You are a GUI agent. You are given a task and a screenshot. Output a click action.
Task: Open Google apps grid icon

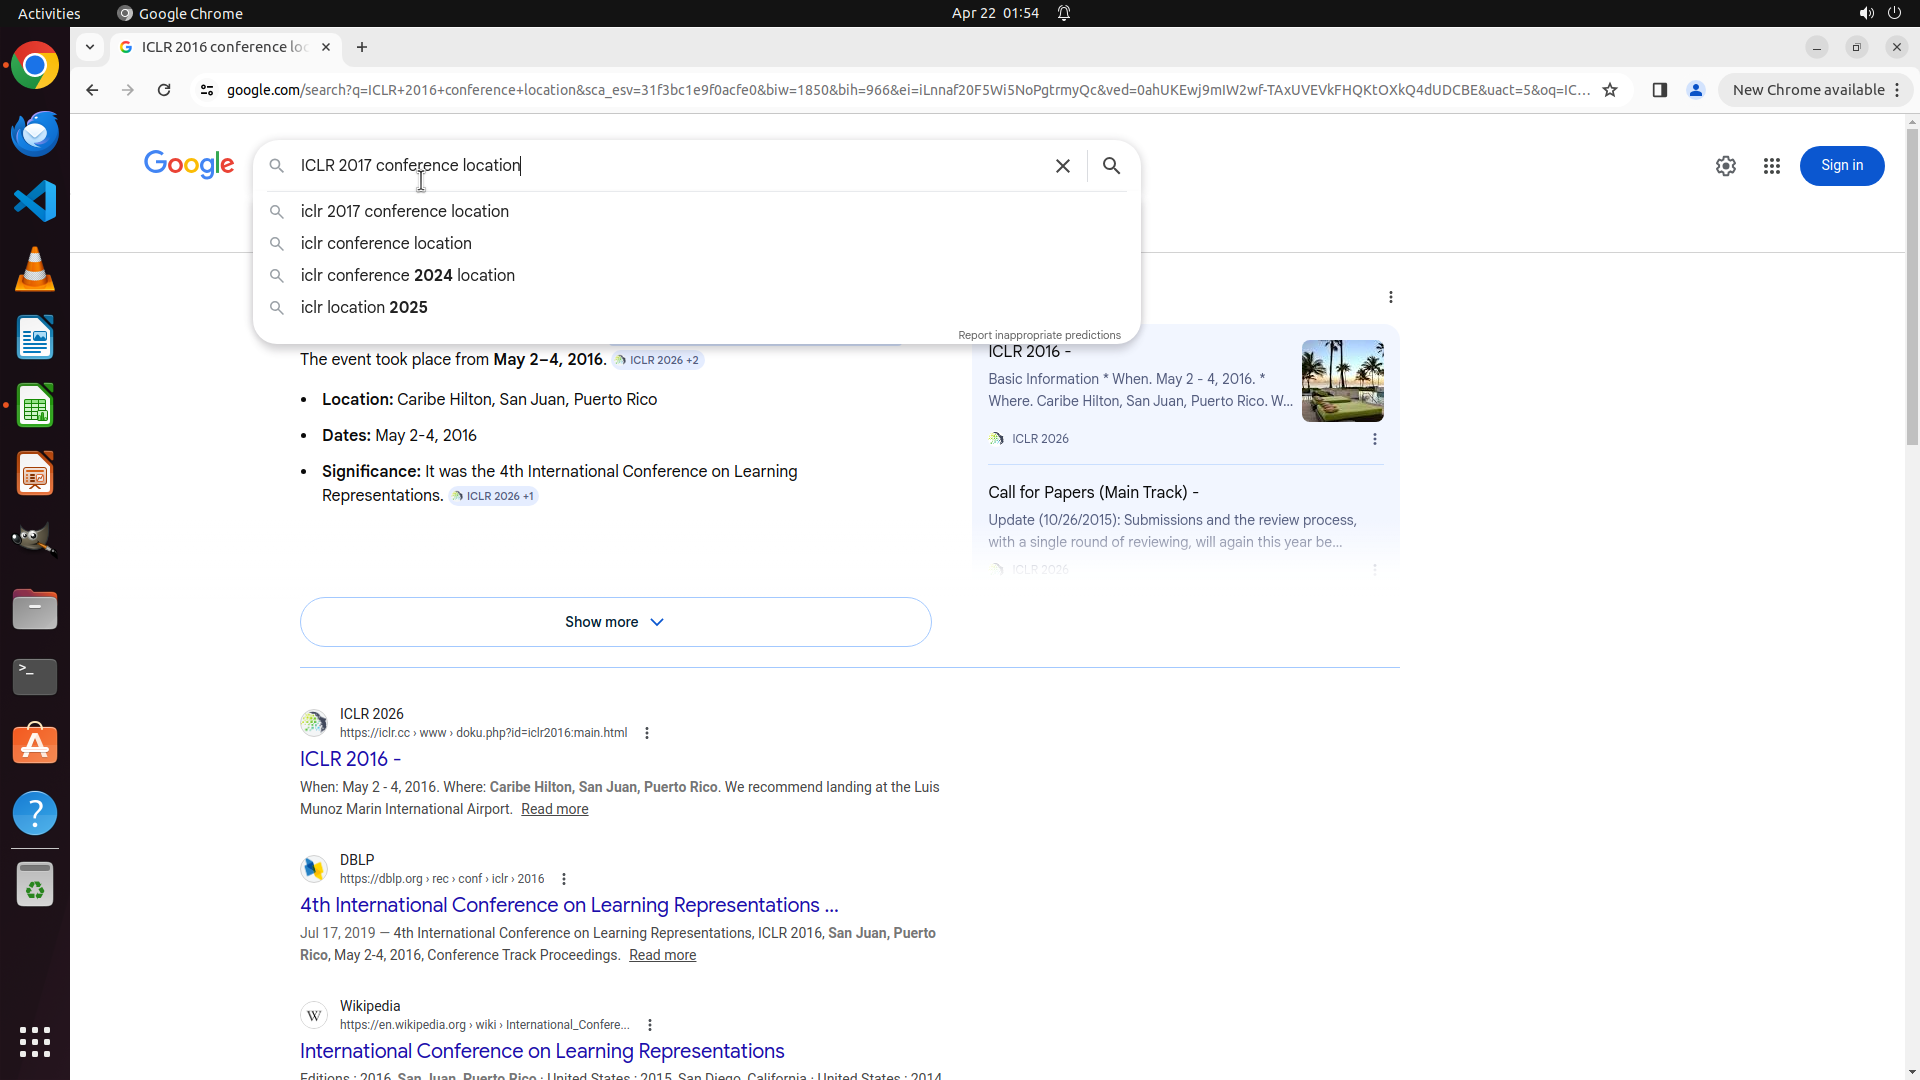click(1771, 166)
